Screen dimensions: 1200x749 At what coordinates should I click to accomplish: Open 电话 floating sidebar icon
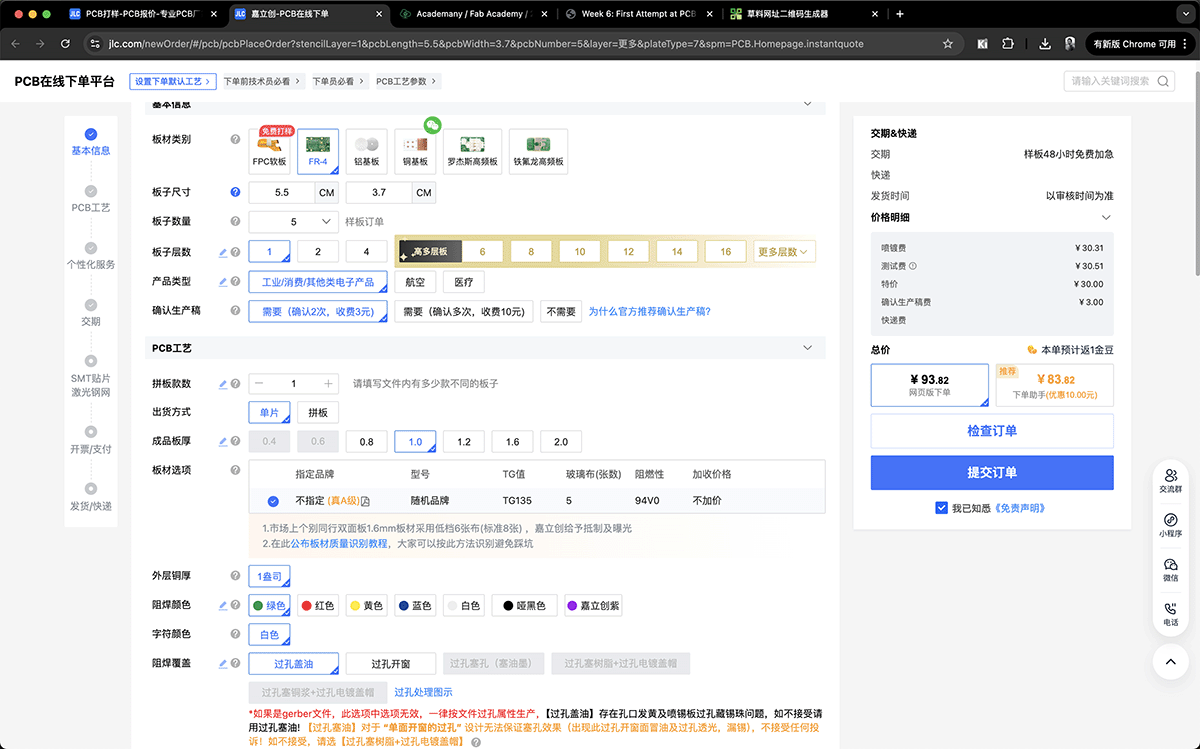click(x=1171, y=614)
